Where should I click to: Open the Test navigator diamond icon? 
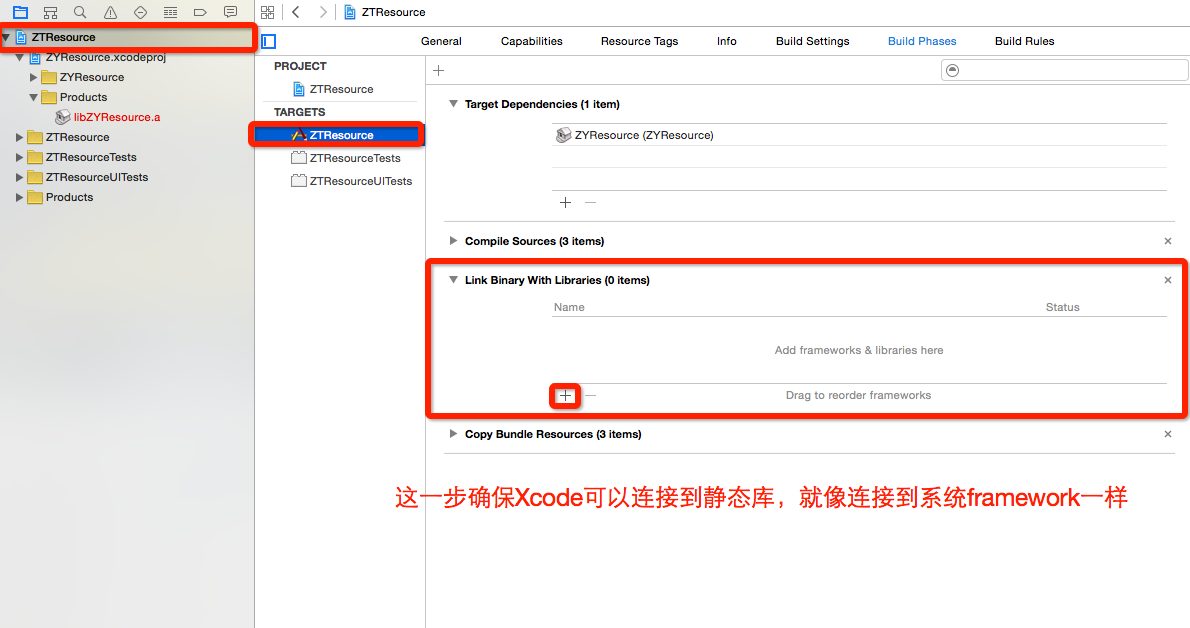coord(140,12)
